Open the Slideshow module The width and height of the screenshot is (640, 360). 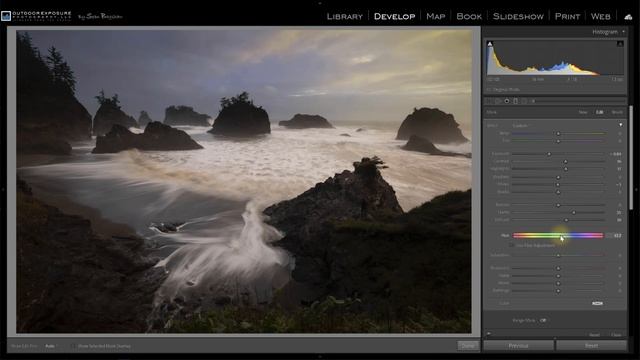pos(518,16)
